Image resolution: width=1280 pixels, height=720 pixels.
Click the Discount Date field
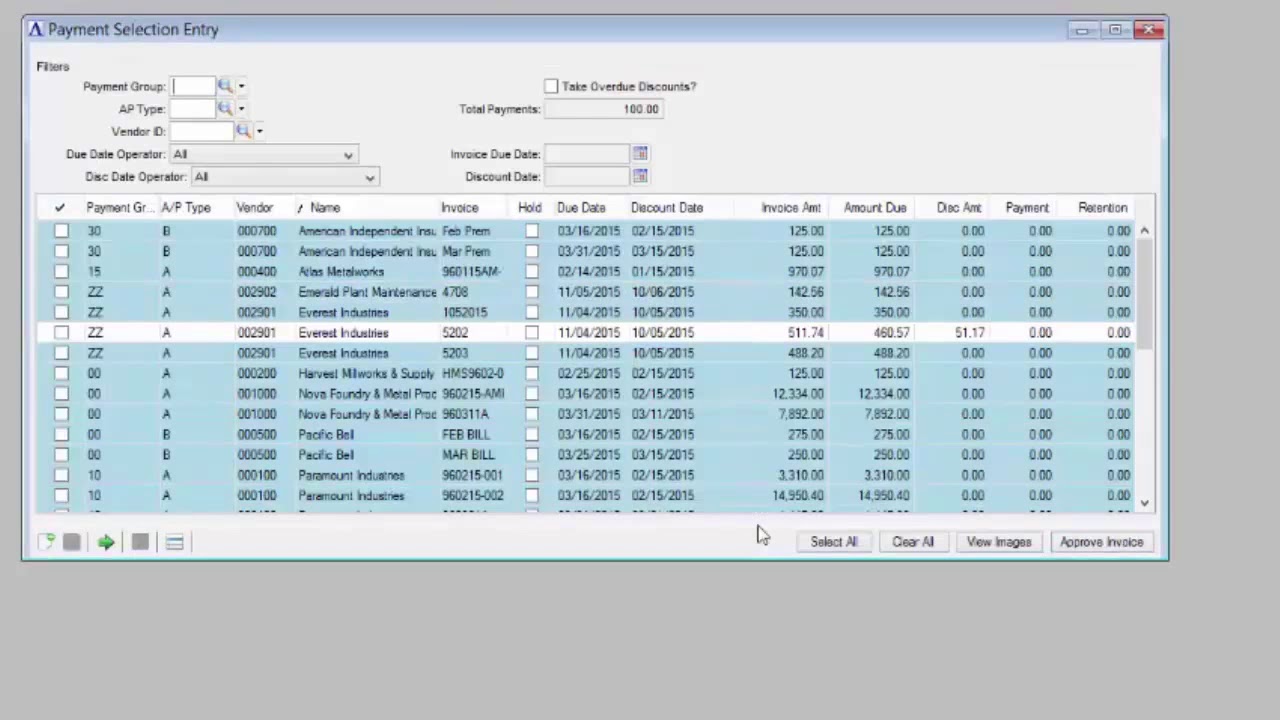click(587, 177)
